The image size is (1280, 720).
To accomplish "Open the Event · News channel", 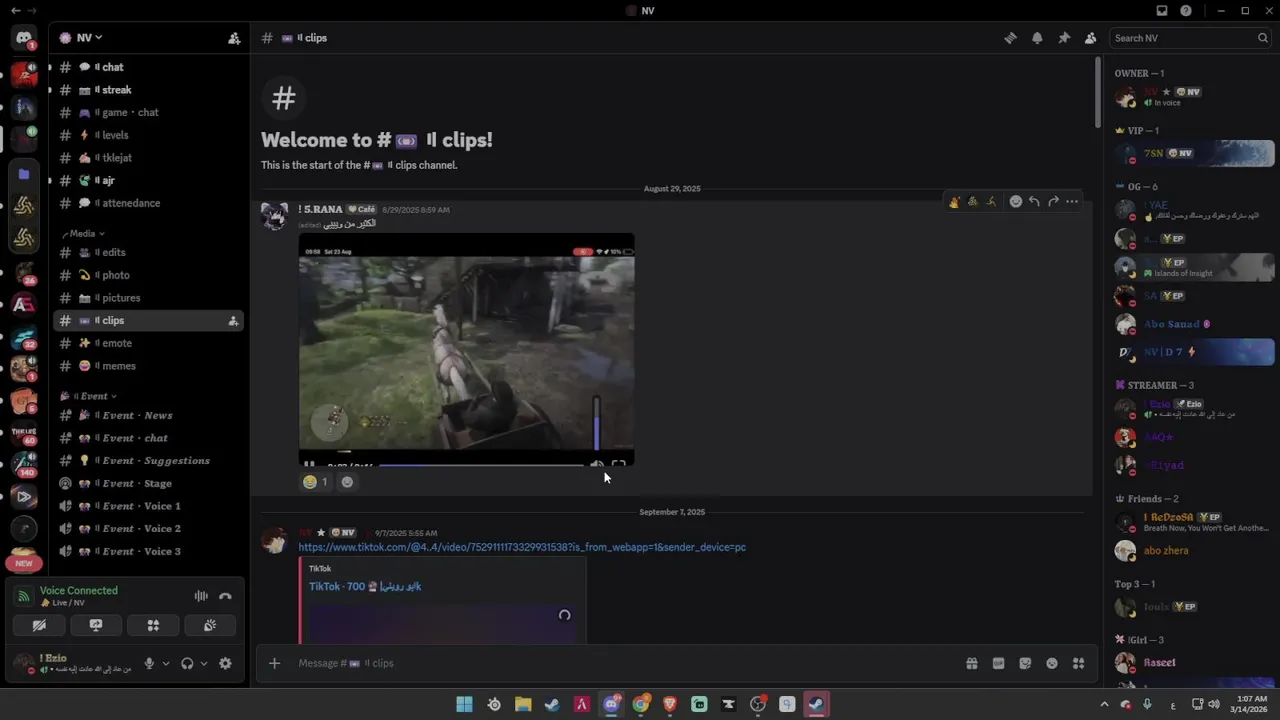I will click(148, 416).
